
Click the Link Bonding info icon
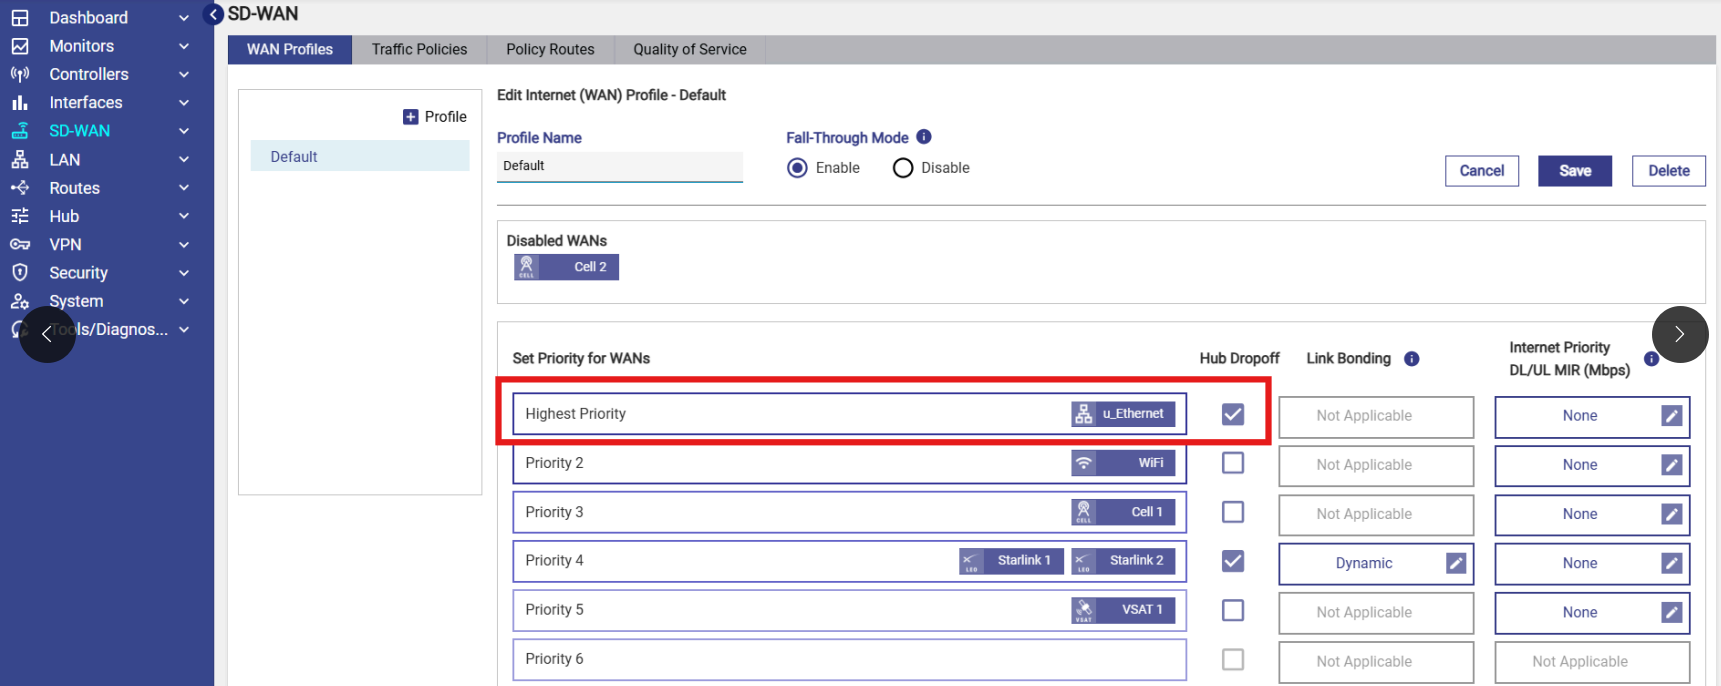click(x=1411, y=359)
